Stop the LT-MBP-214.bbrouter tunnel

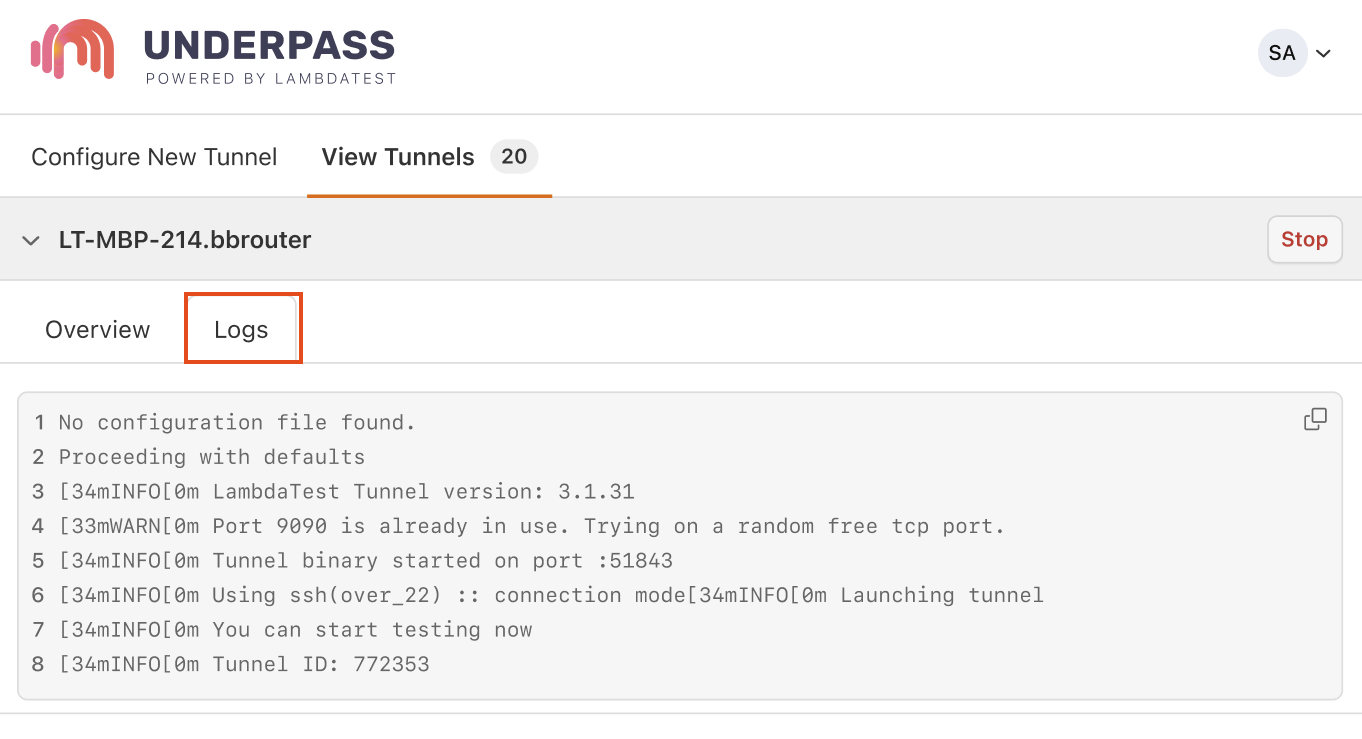click(1304, 240)
